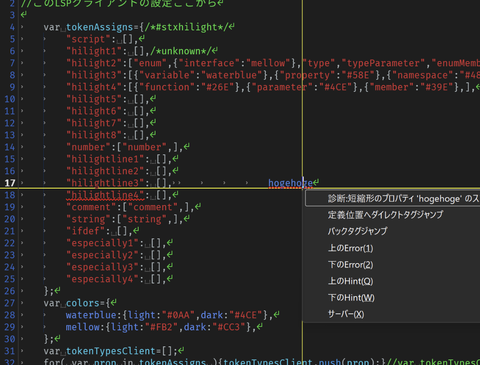480x365 pixels.
Task: Click "string" key on line 20
Action: (88, 219)
